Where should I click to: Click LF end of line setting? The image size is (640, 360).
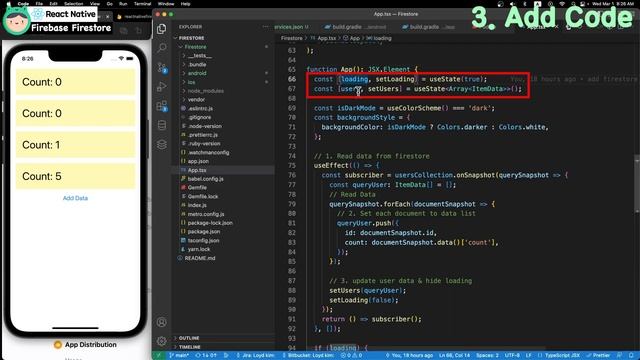click(529, 356)
